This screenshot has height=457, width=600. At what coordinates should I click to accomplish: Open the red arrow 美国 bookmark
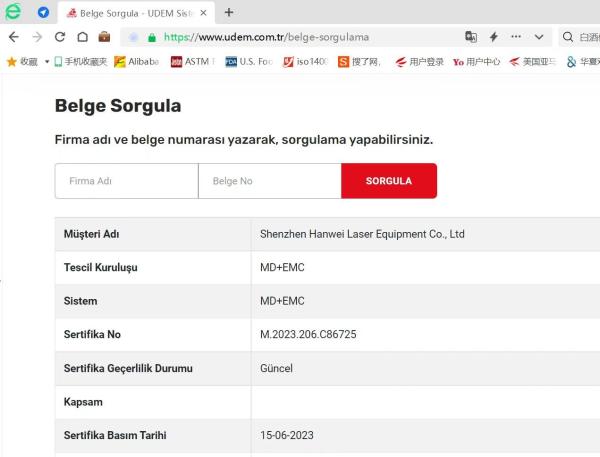[532, 62]
